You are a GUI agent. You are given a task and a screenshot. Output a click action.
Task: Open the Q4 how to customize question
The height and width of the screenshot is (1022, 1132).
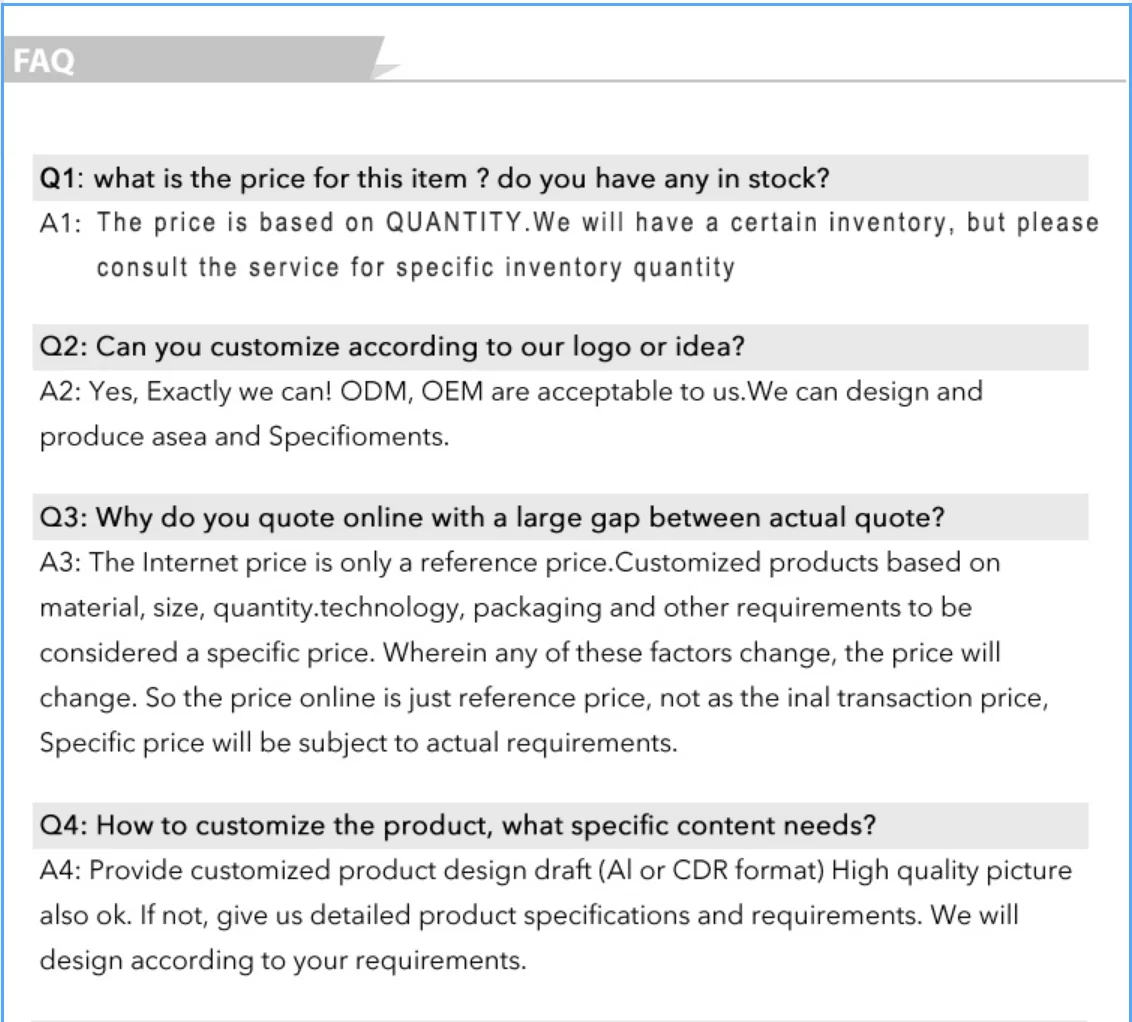458,825
